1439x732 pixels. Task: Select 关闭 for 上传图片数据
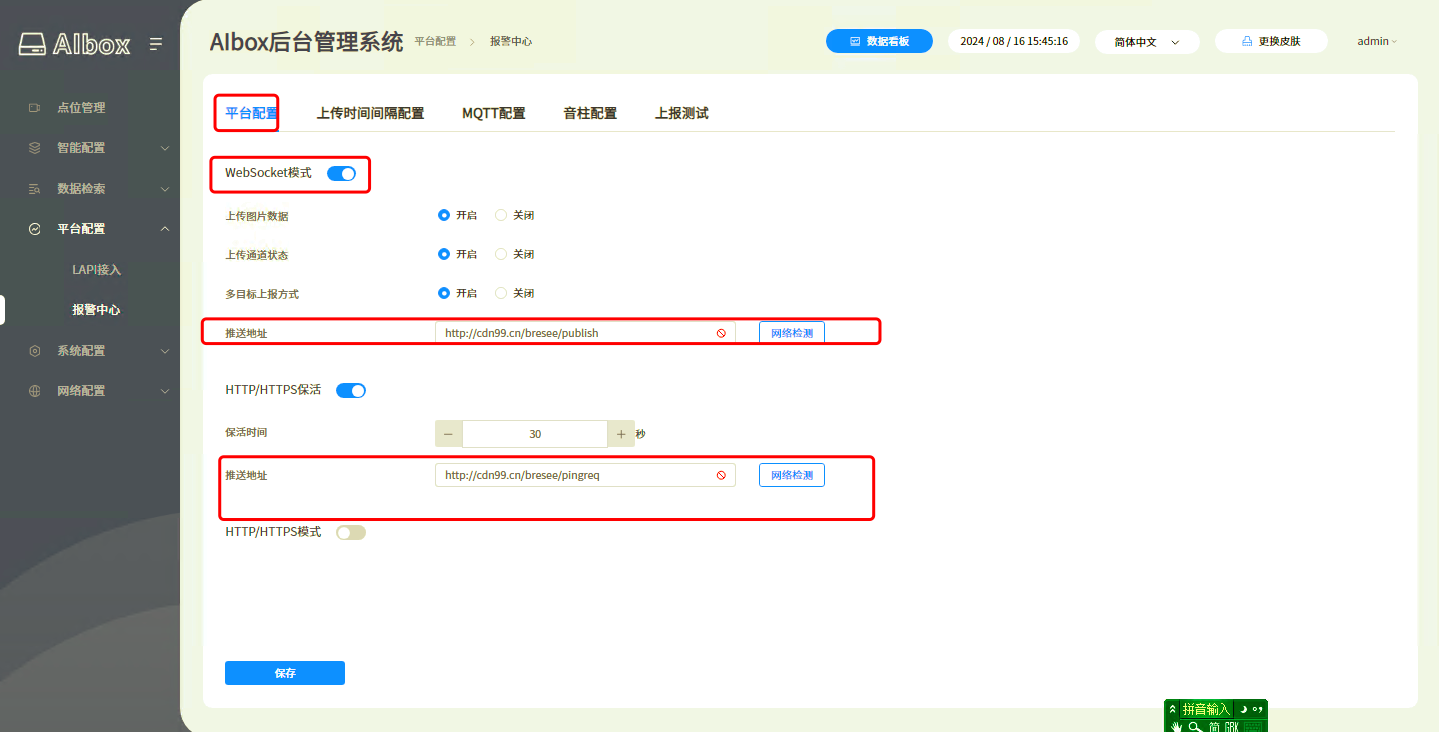[502, 215]
